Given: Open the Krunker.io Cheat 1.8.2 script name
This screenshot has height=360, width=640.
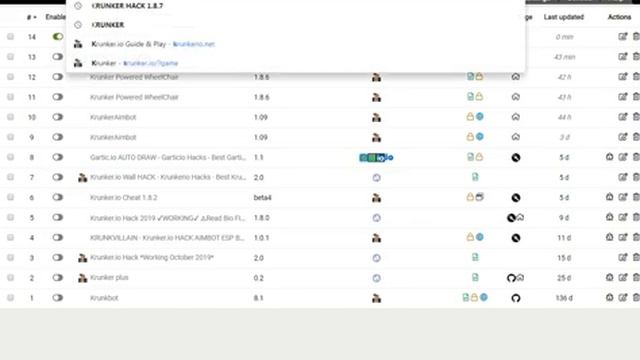Looking at the screenshot, I should point(123,198).
